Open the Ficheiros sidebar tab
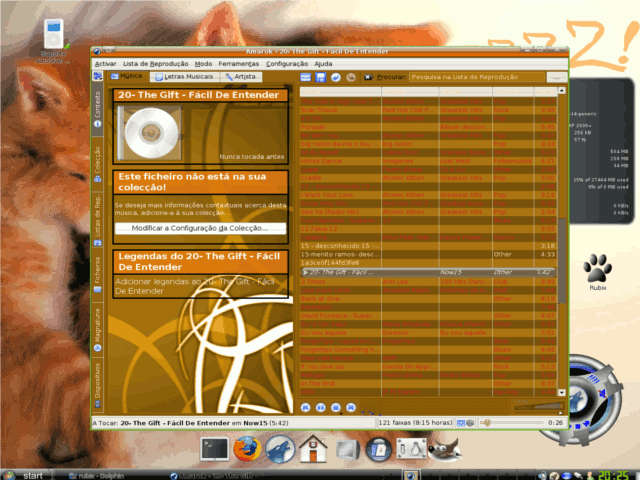Viewport: 640px width, 480px height. [98, 274]
